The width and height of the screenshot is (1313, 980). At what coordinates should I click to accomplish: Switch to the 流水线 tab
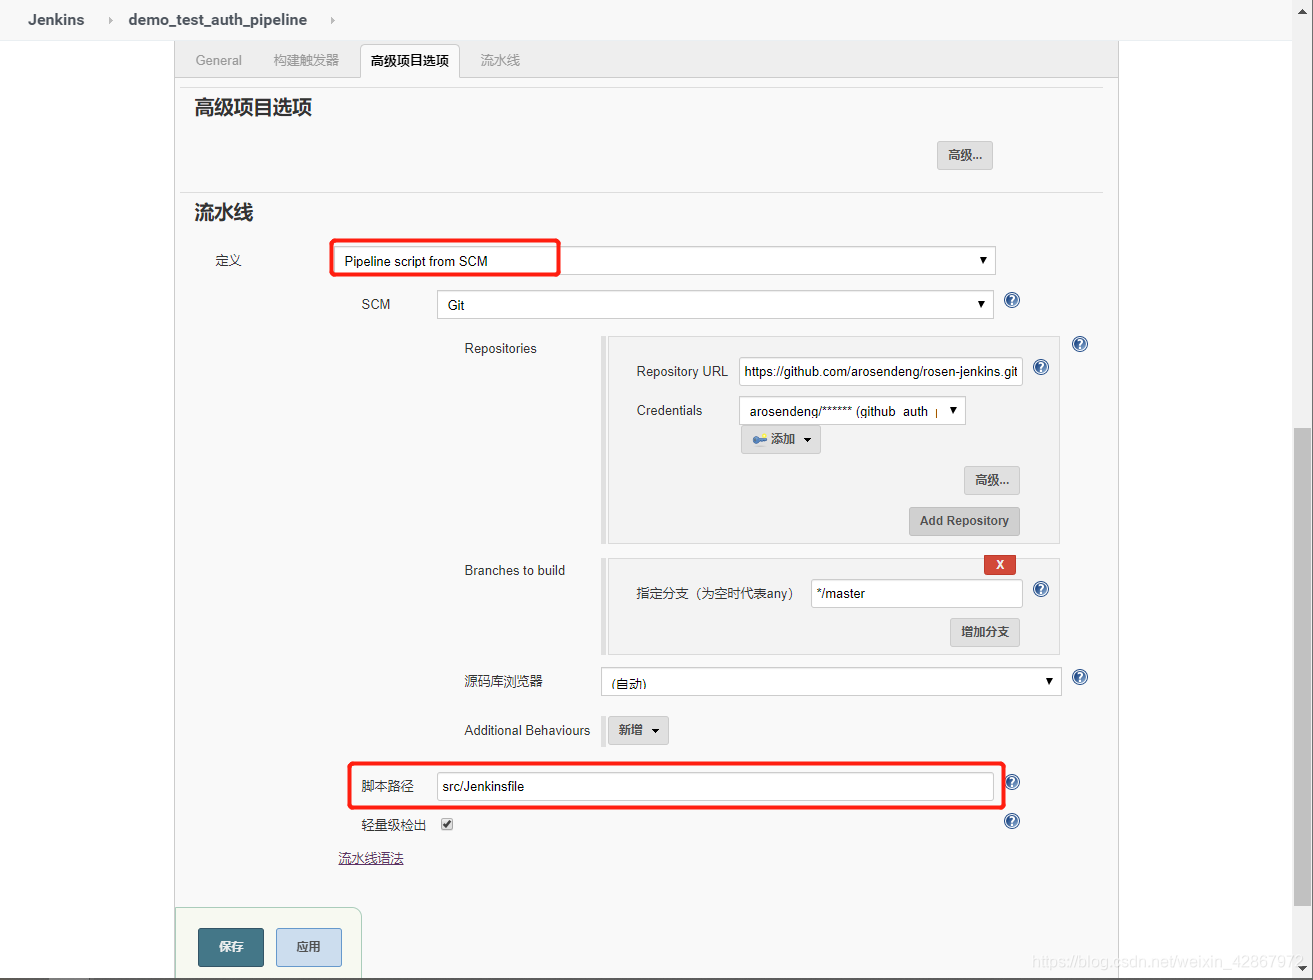pyautogui.click(x=500, y=60)
